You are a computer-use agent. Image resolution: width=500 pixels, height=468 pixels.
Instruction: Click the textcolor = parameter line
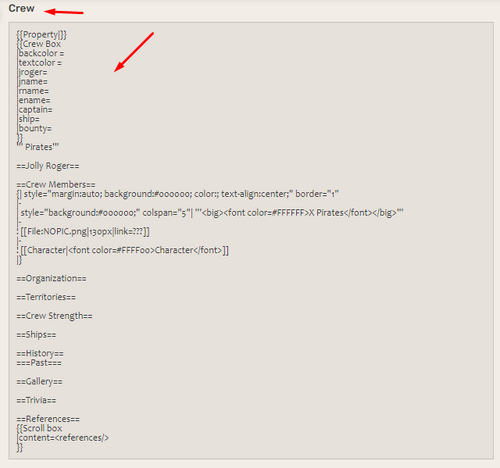40,63
